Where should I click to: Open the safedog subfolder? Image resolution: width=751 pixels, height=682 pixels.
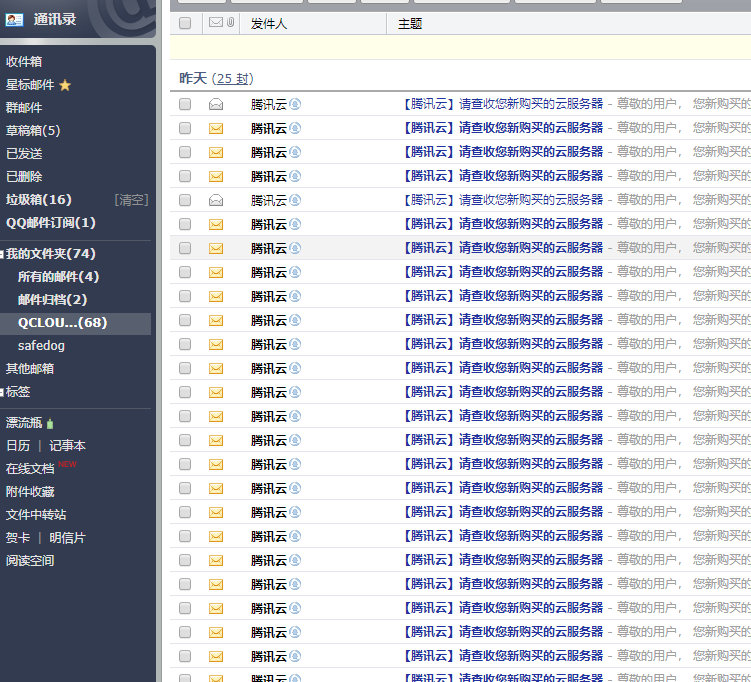click(x=41, y=346)
